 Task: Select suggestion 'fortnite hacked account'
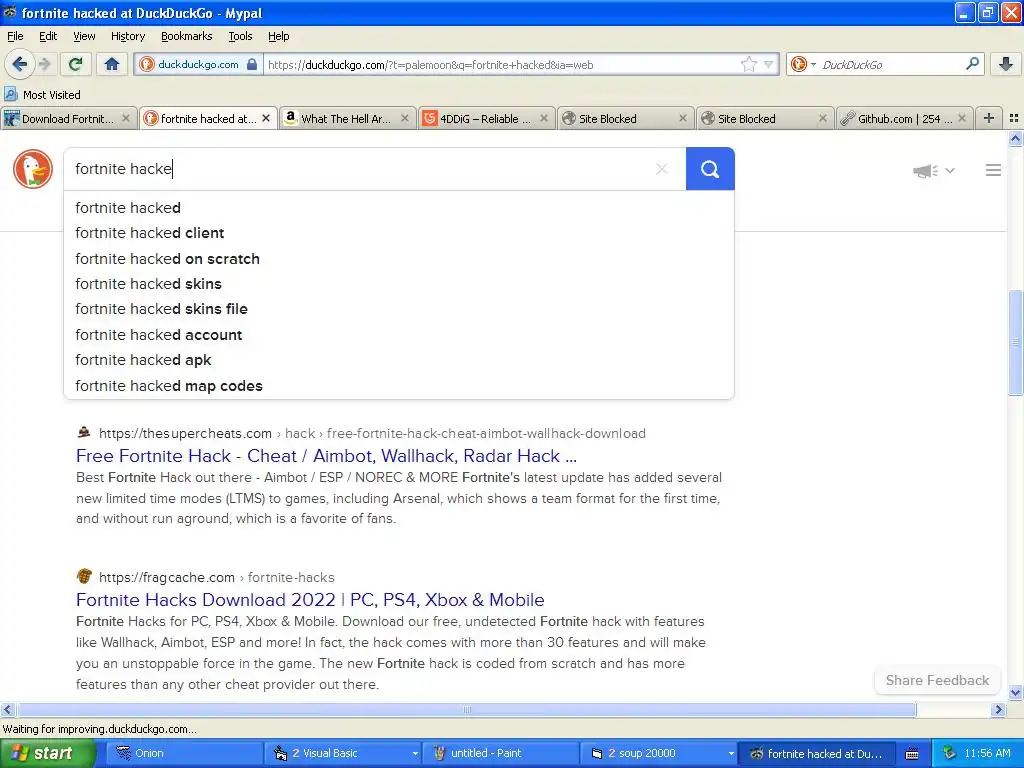pos(398,334)
